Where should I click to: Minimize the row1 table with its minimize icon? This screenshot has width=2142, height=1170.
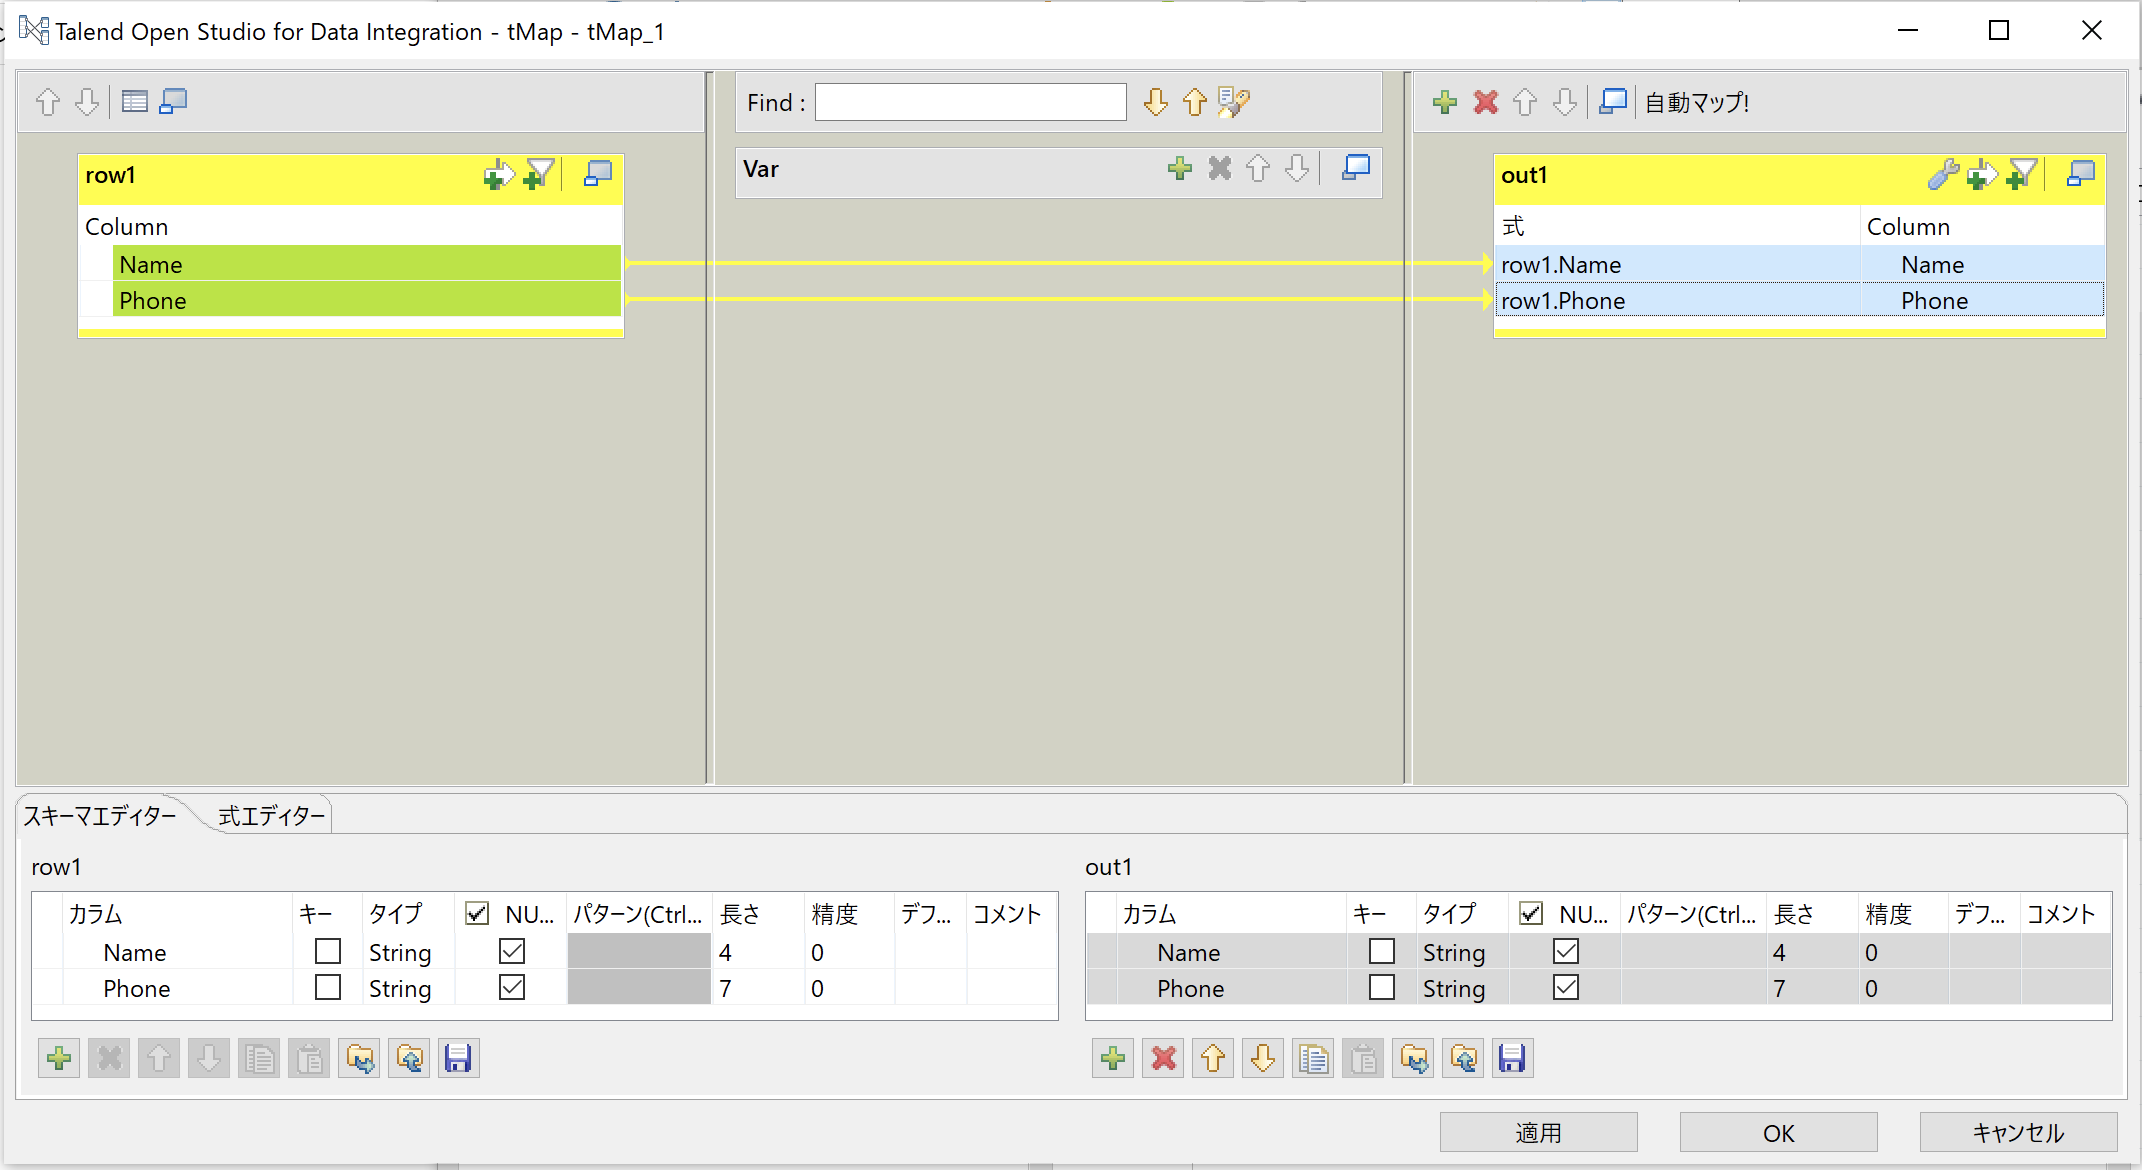[598, 172]
